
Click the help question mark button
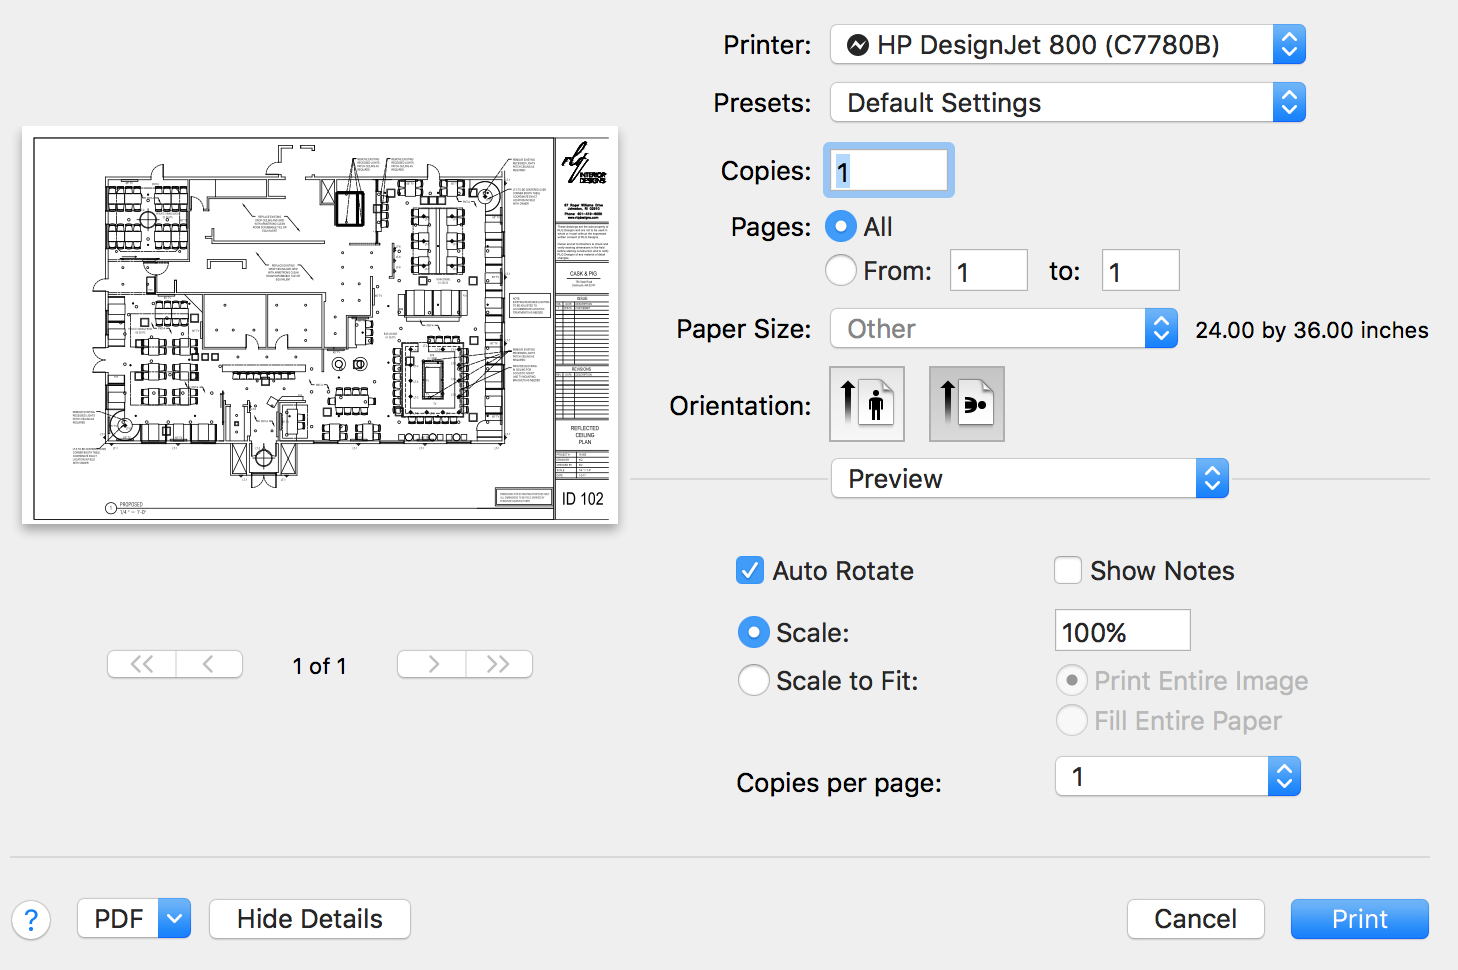click(x=31, y=919)
